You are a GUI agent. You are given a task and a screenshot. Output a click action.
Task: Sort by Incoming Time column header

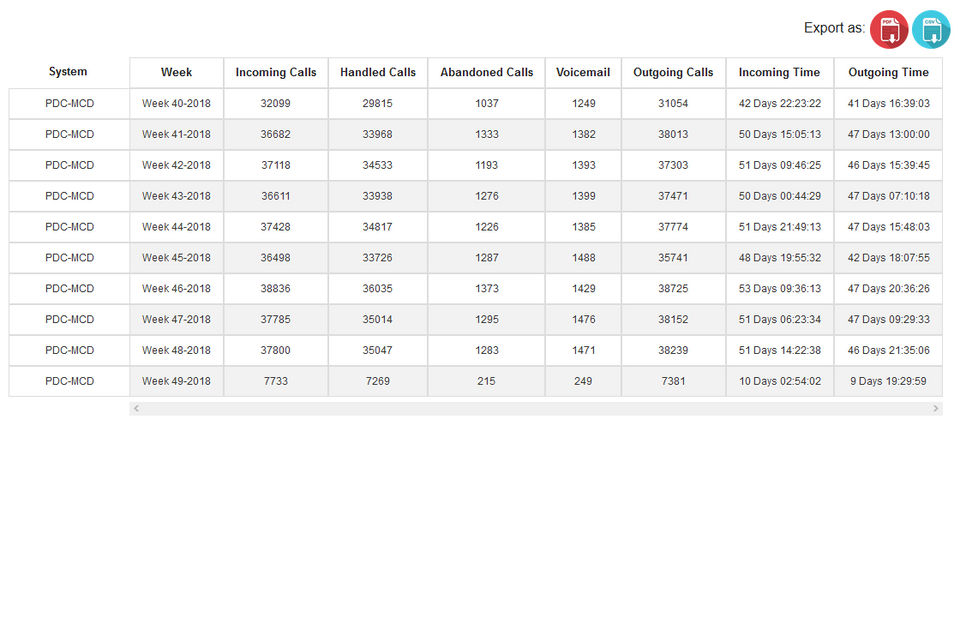[779, 72]
